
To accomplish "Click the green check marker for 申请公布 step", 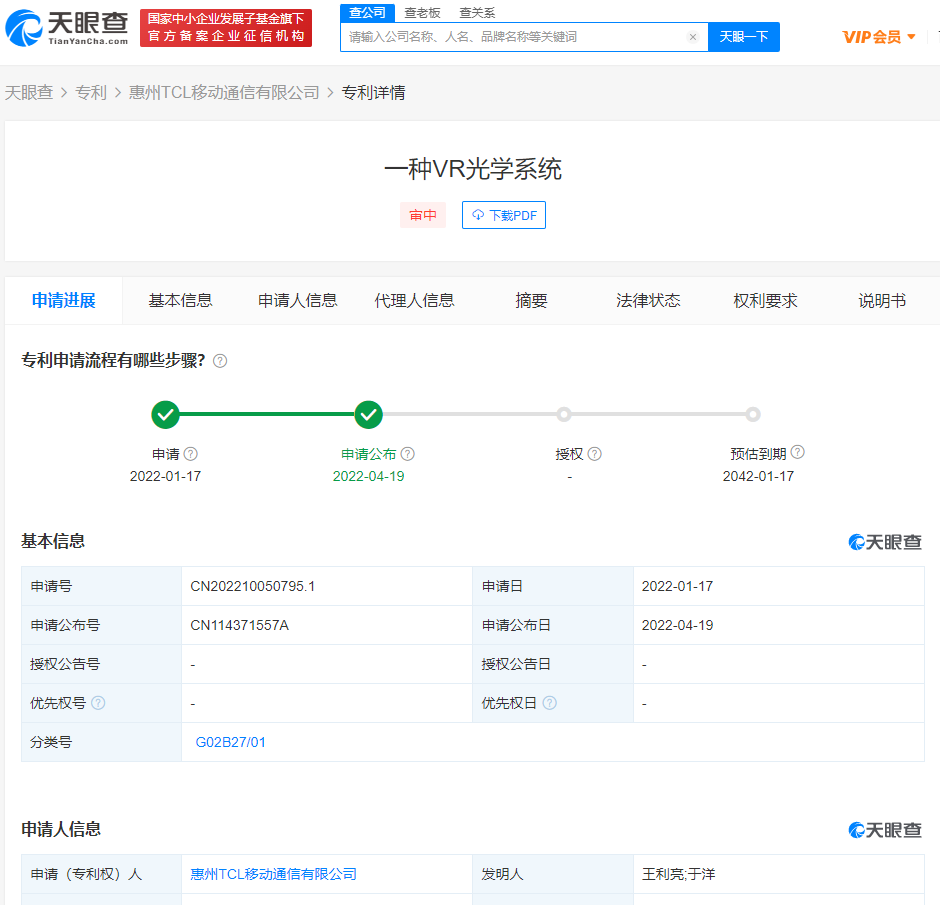I will [369, 414].
